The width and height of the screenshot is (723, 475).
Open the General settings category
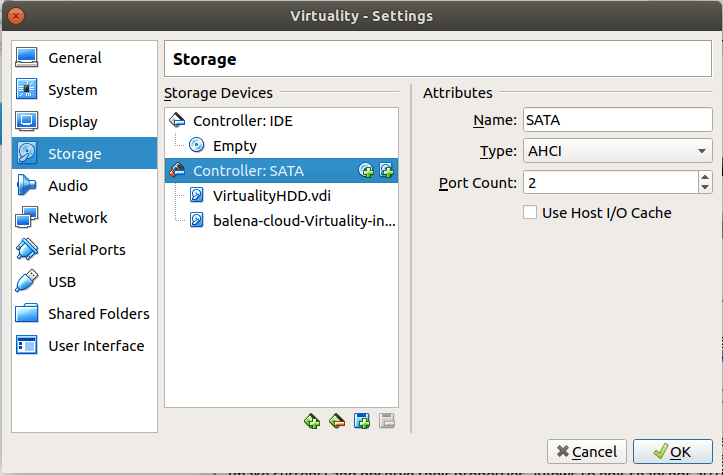(84, 58)
